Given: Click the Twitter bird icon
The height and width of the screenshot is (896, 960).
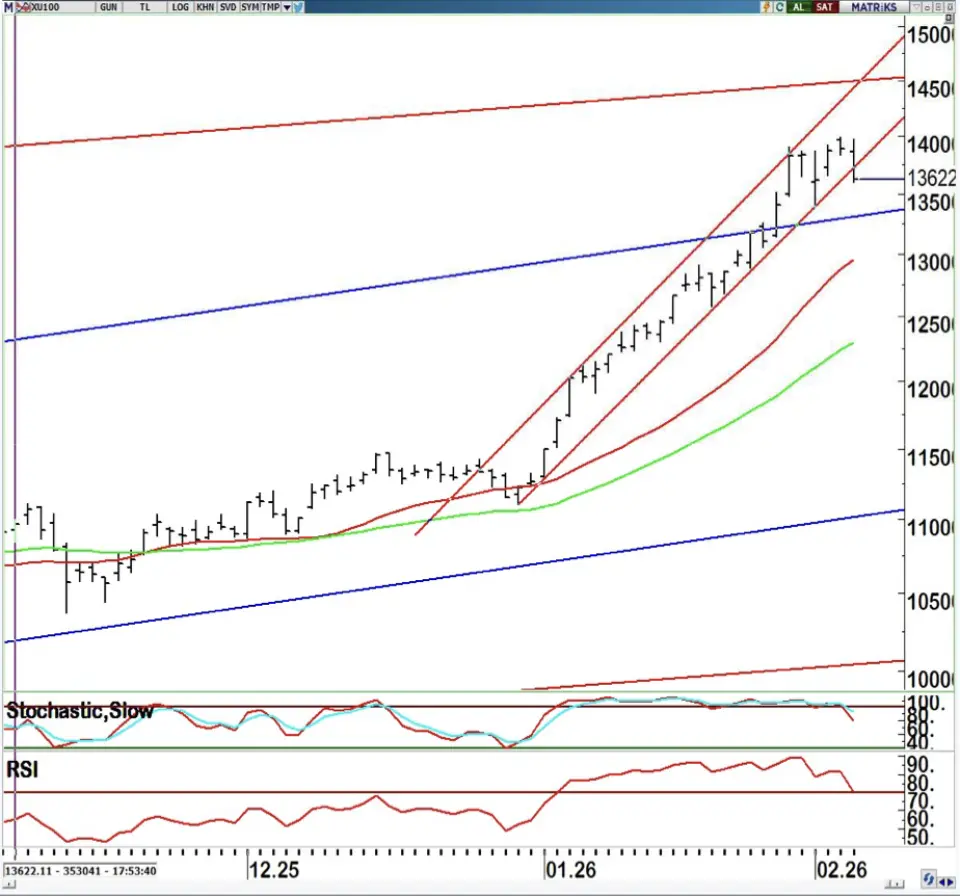Looking at the screenshot, I should [x=299, y=7].
